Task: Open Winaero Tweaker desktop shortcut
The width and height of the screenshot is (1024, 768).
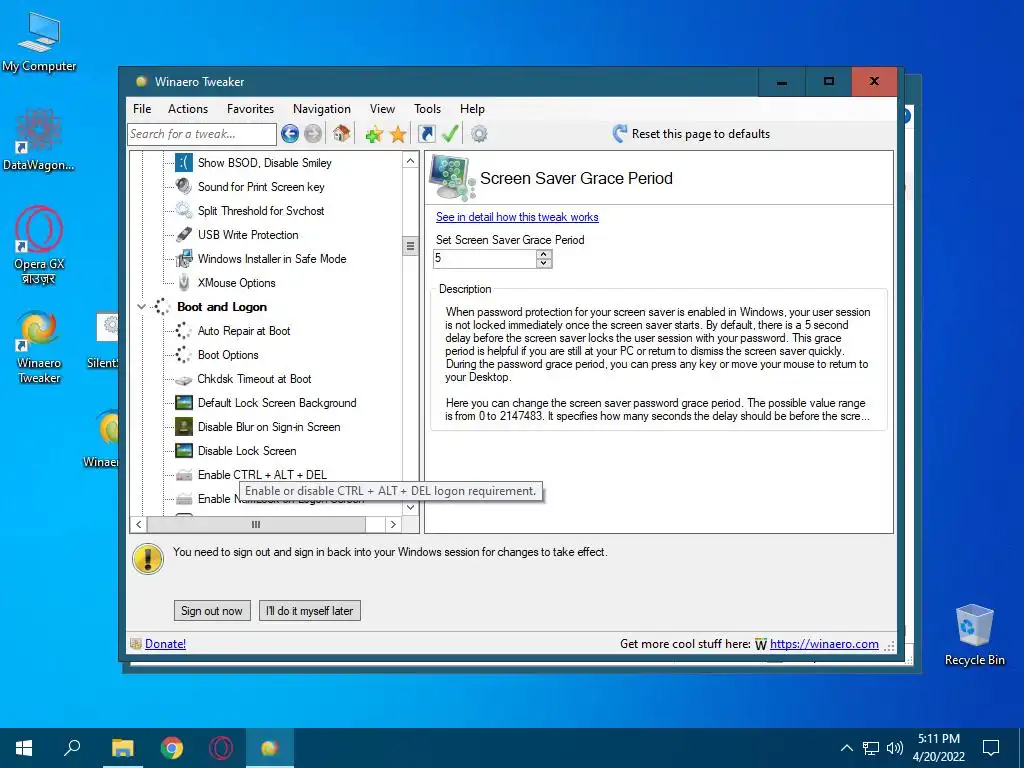Action: (x=39, y=347)
